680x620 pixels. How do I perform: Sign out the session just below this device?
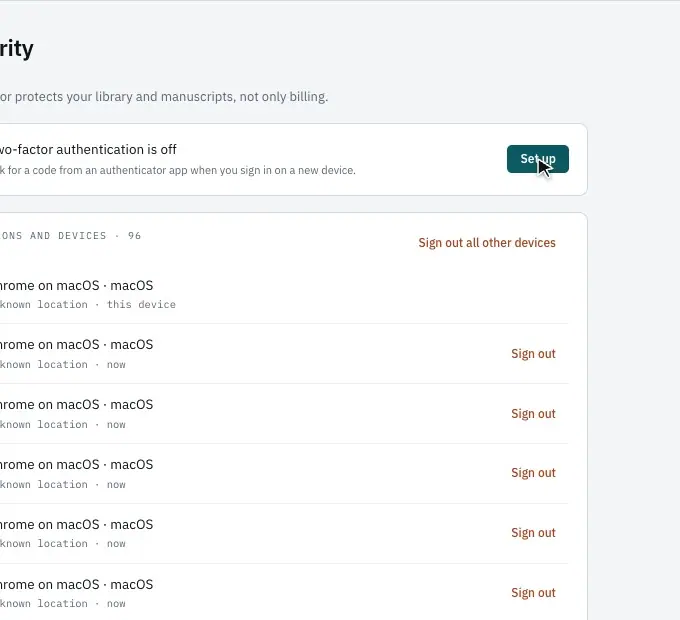(x=533, y=354)
